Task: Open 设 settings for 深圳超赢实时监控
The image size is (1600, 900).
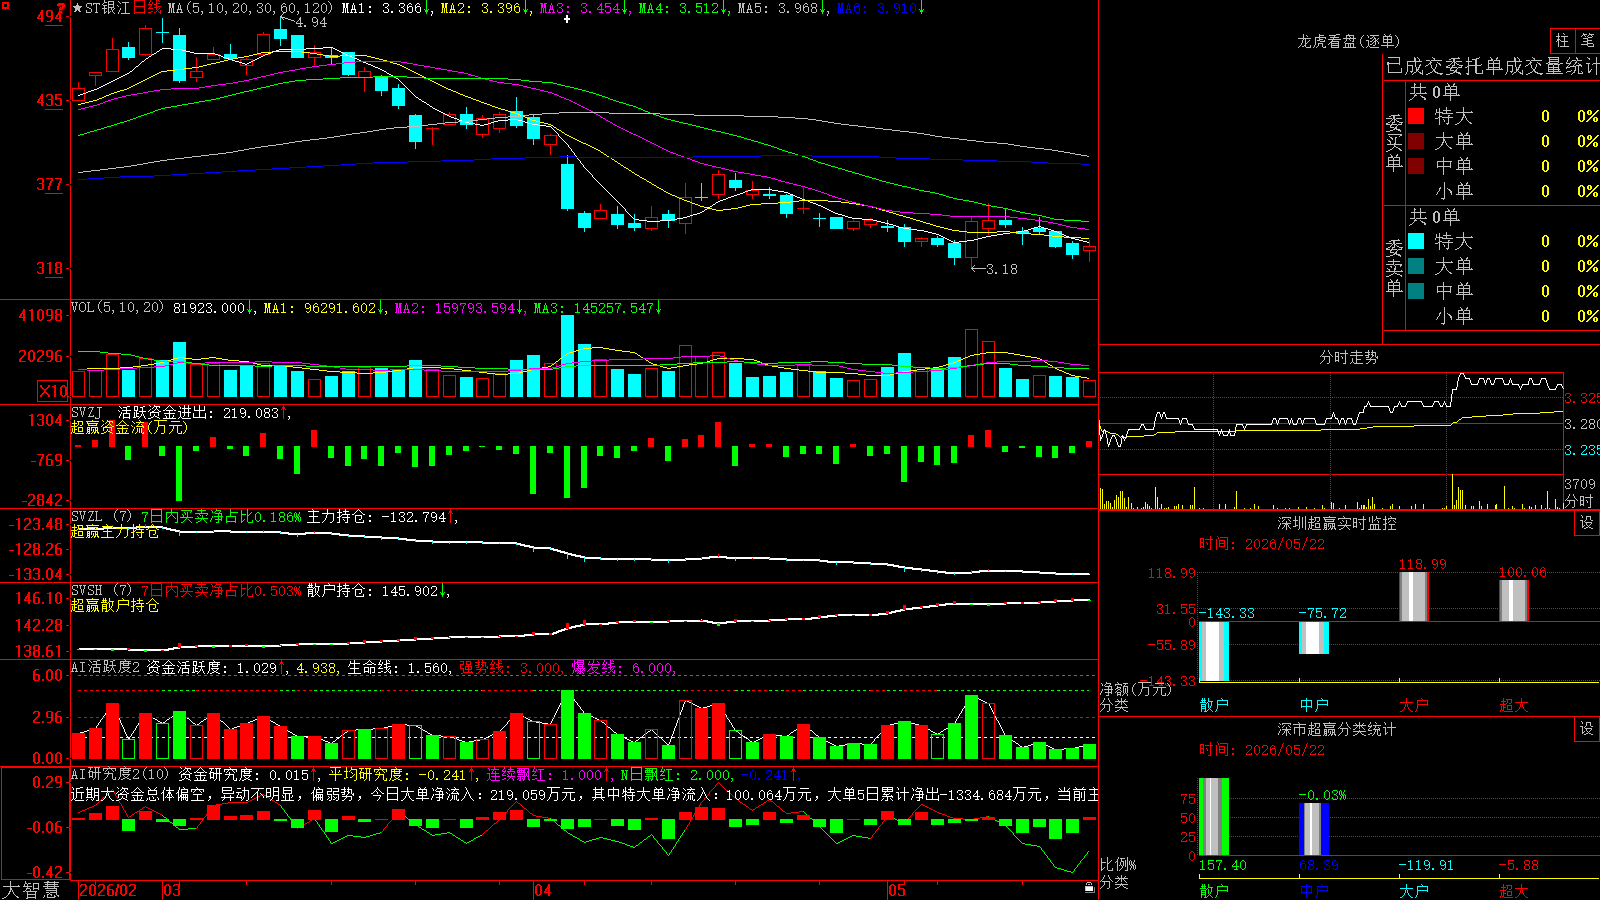Action: pyautogui.click(x=1587, y=523)
